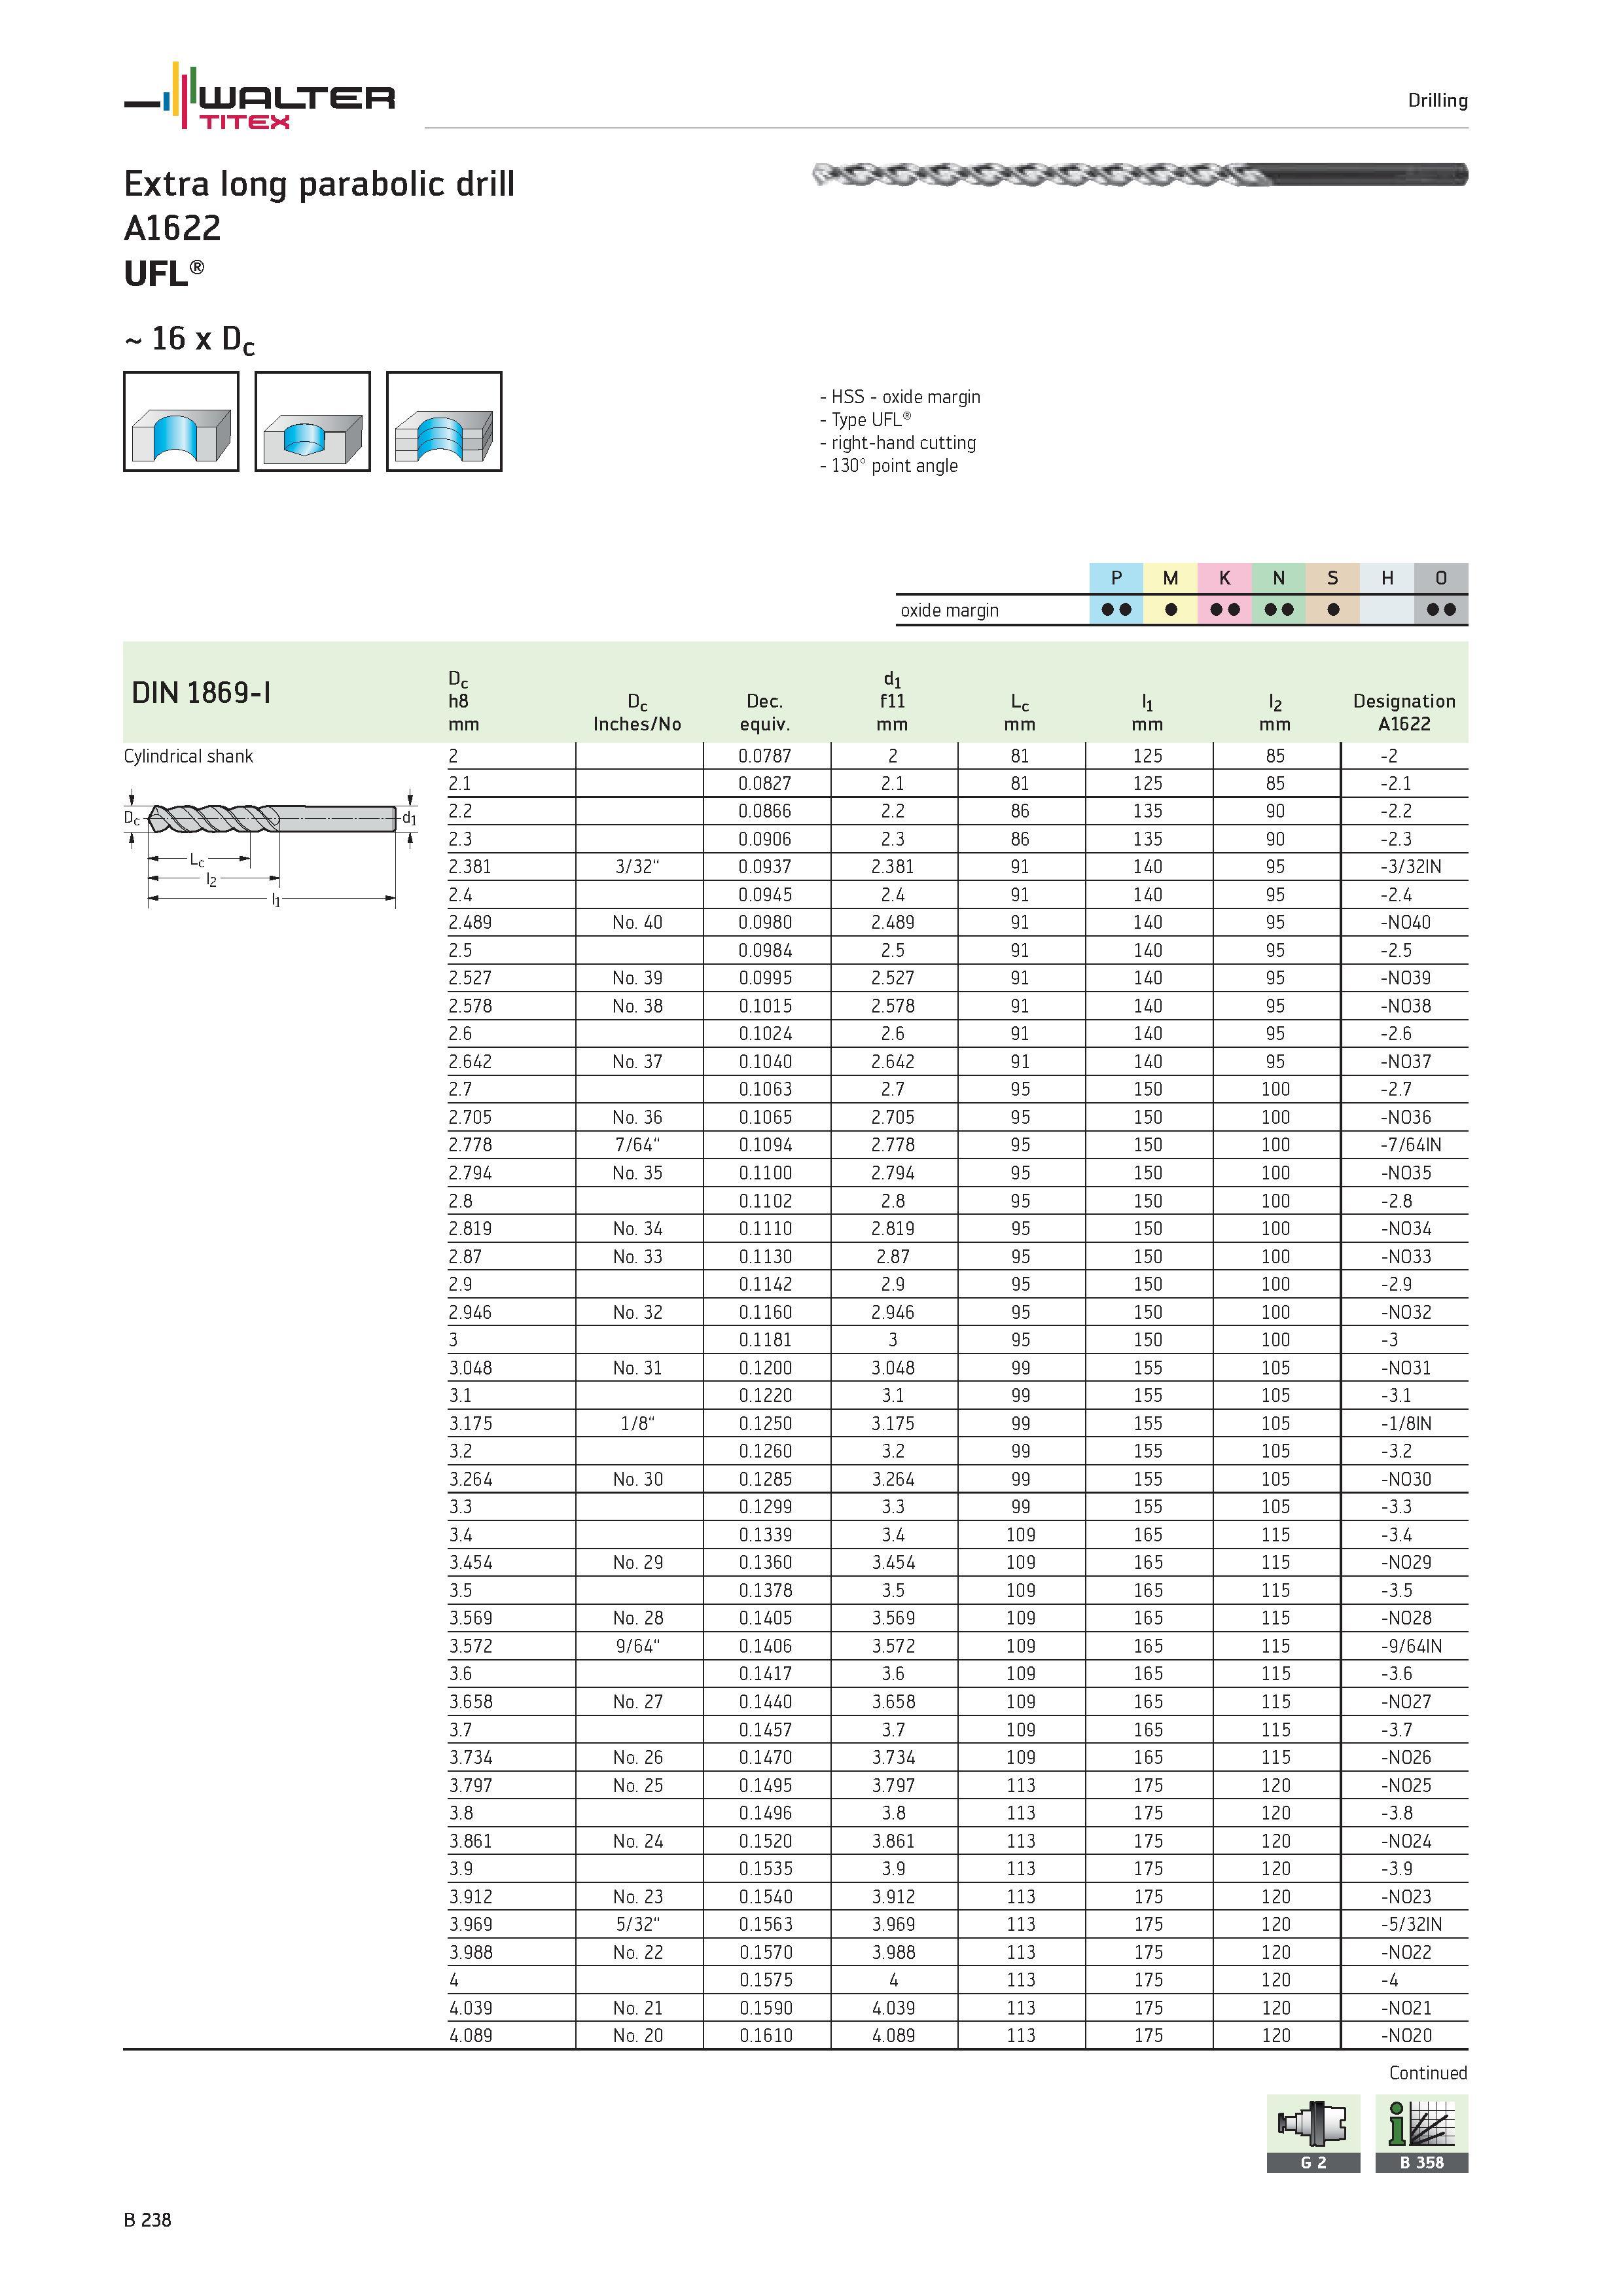Screen dimensions: 1623x2296
Task: Open the G 2 tool holder reference icon
Action: coord(1313,2133)
